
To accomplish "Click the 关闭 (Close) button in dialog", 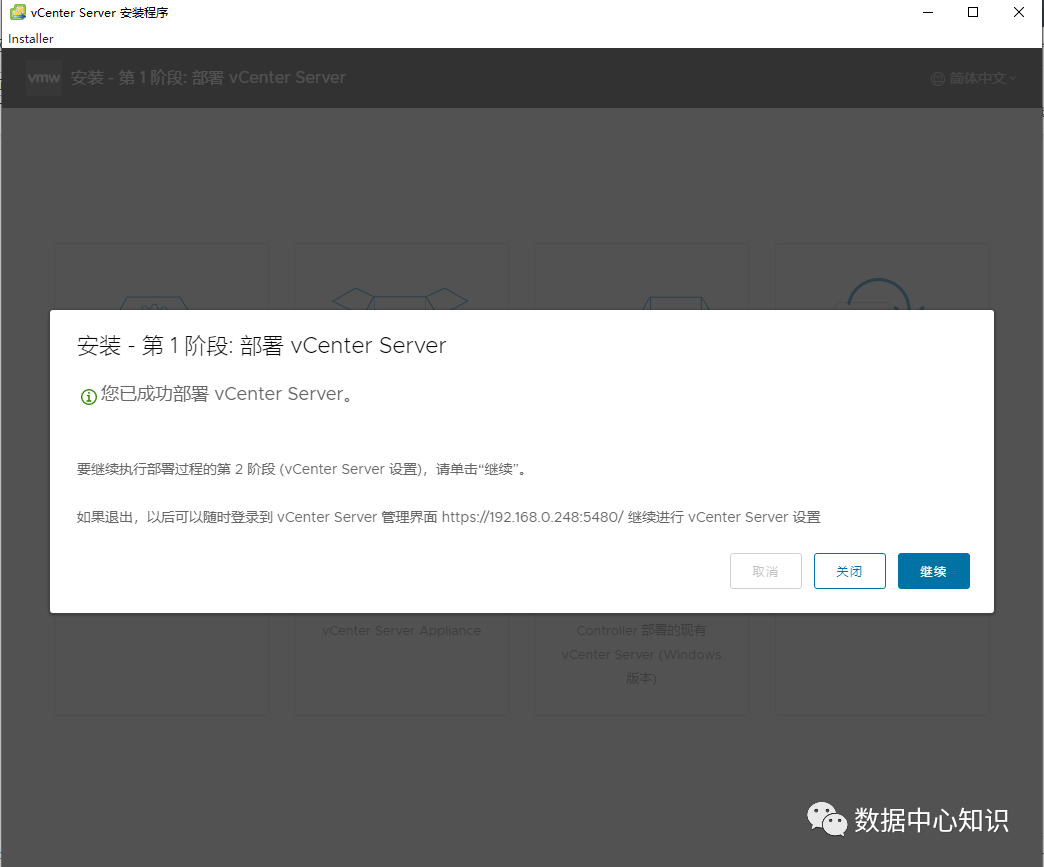I will click(x=850, y=571).
